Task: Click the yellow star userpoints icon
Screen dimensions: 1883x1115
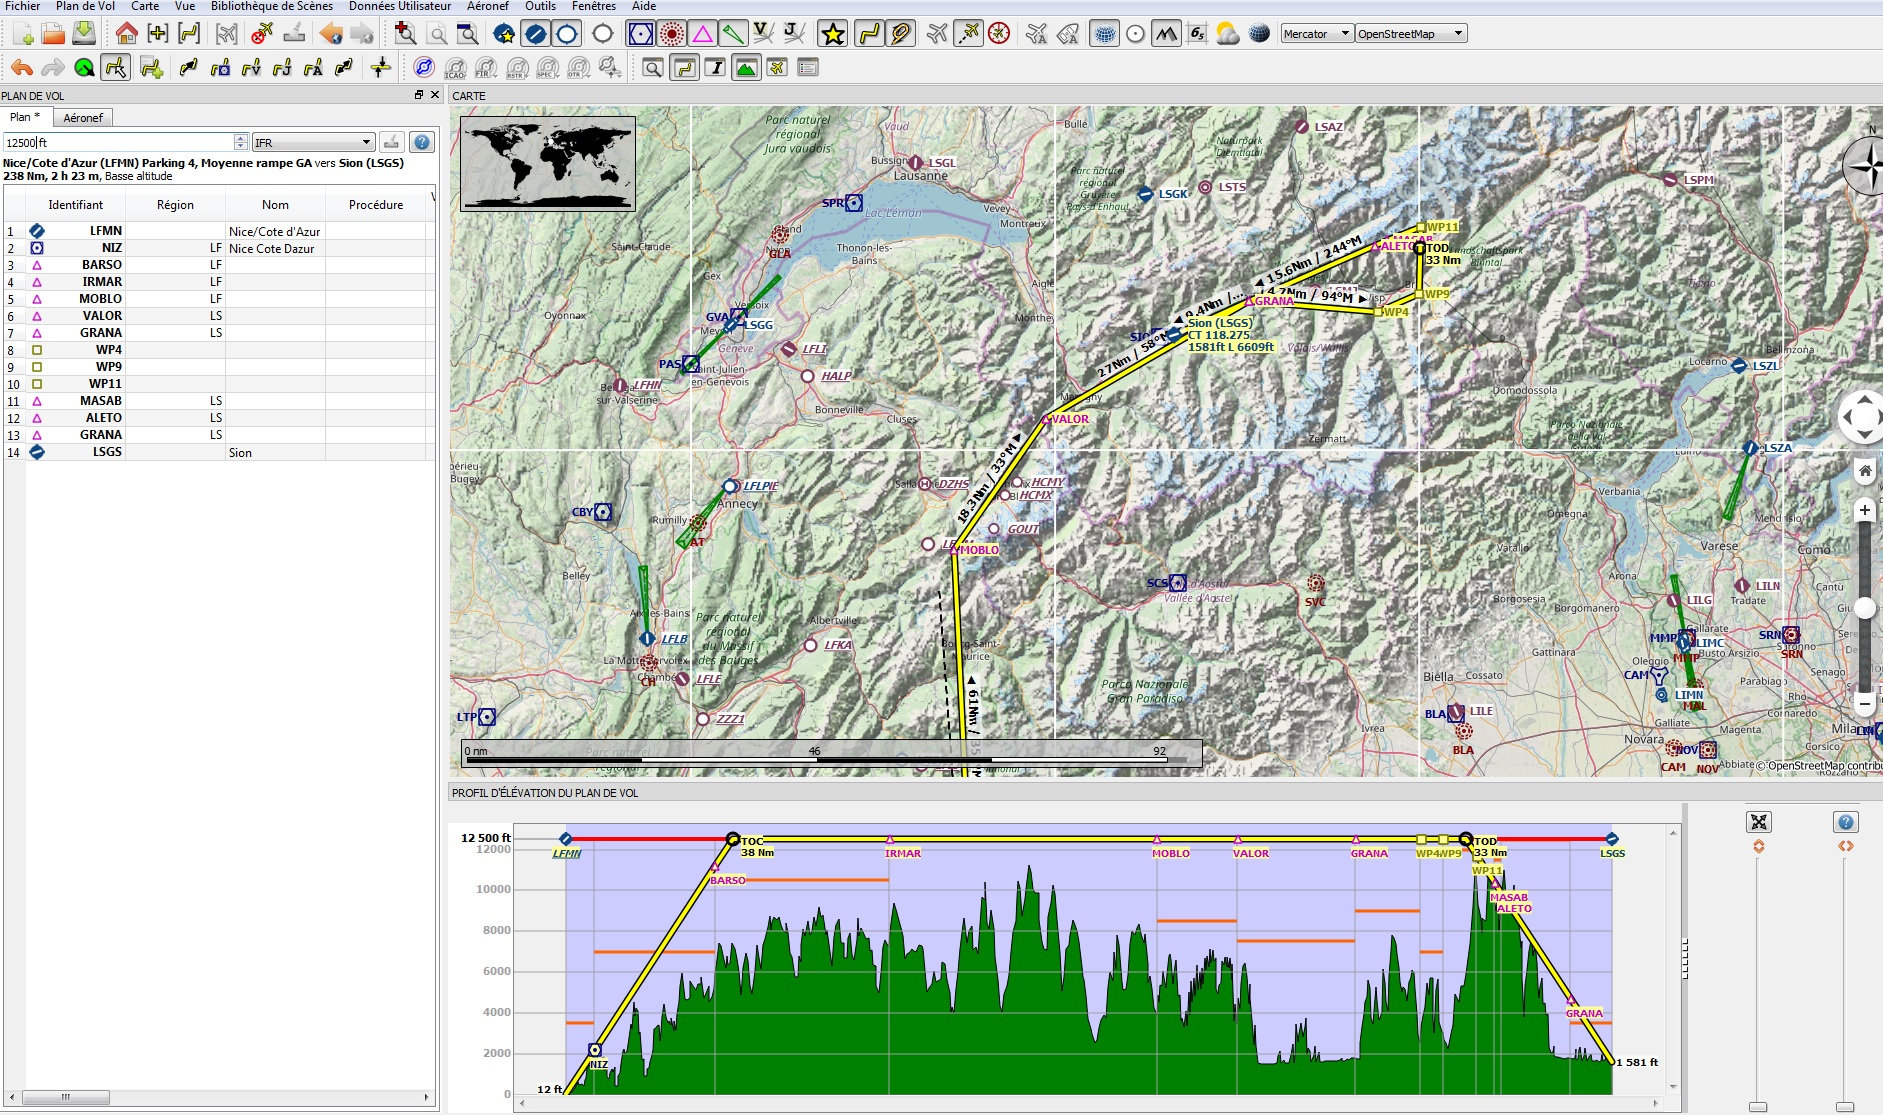Action: (x=832, y=34)
